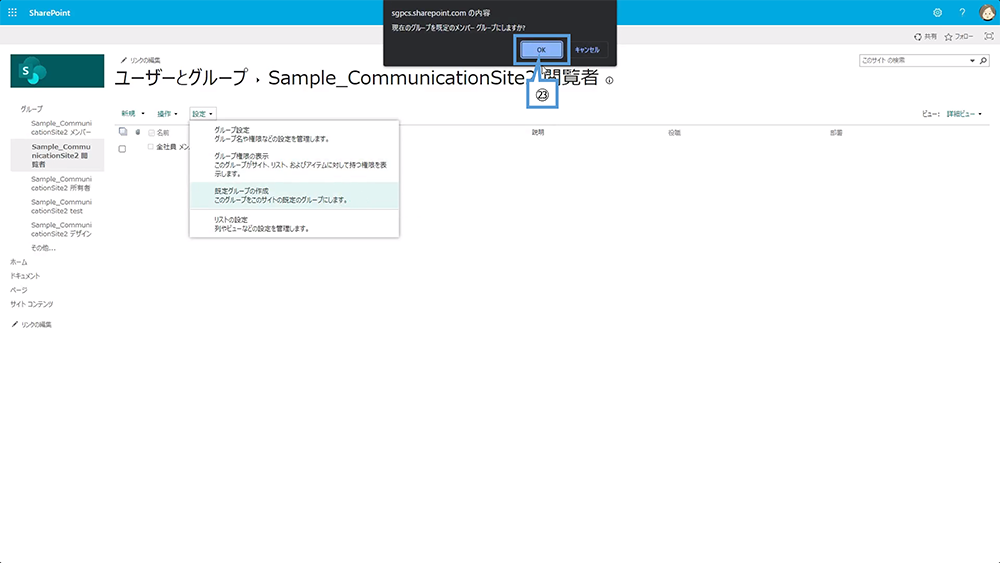
Task: Click the info icon next to page title
Action: [x=609, y=80]
